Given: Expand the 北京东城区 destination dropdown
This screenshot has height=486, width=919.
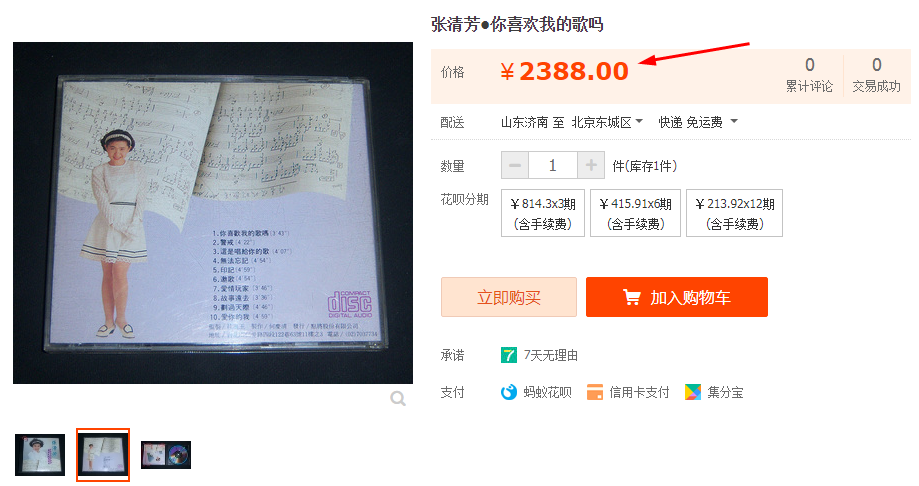Looking at the screenshot, I should 607,122.
